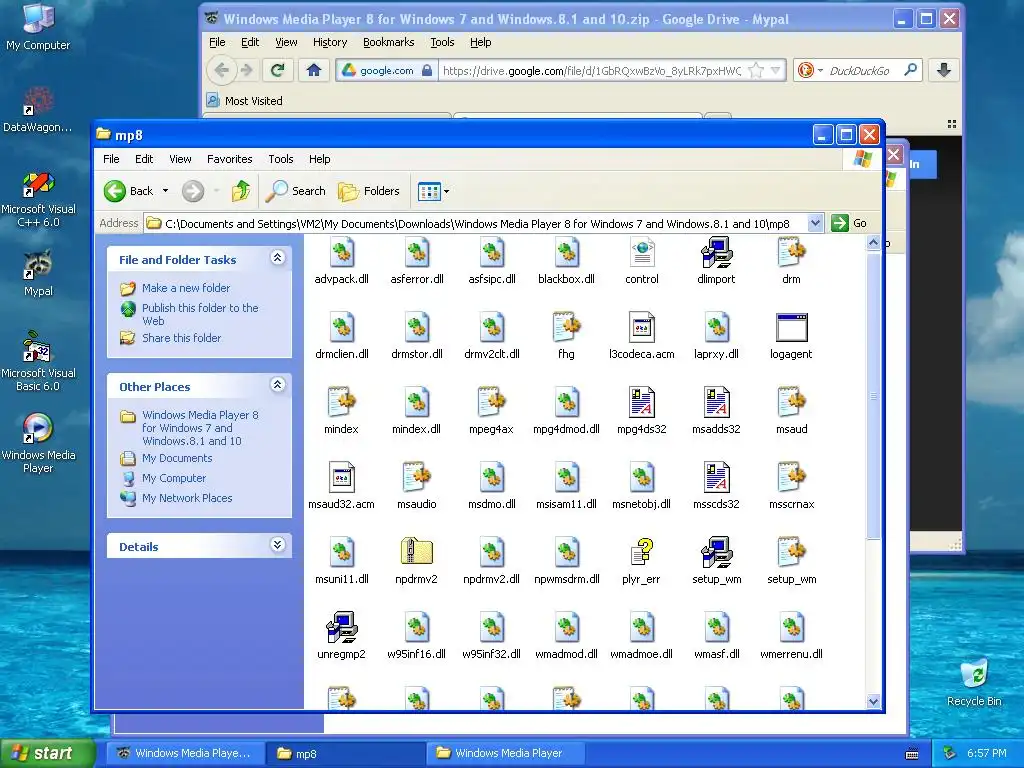Screen dimensions: 1024x768
Task: Select the control file icon
Action: (642, 253)
